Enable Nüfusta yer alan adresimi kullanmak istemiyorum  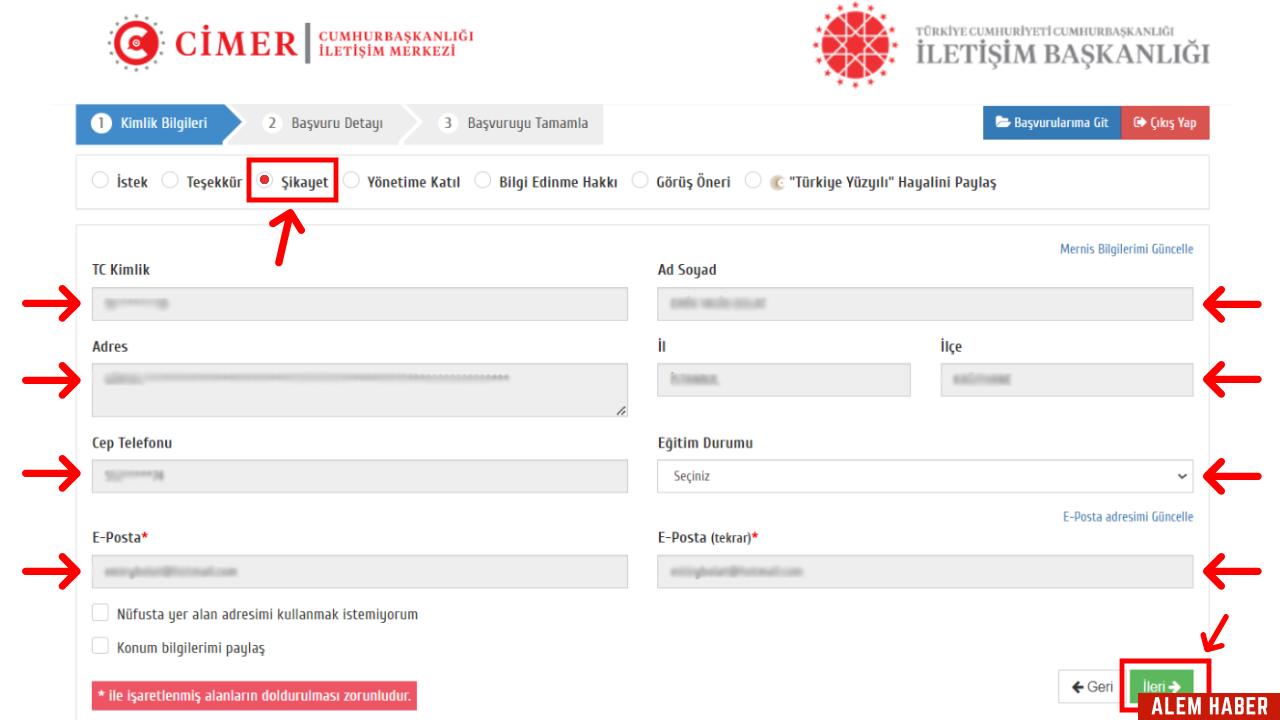coord(100,613)
